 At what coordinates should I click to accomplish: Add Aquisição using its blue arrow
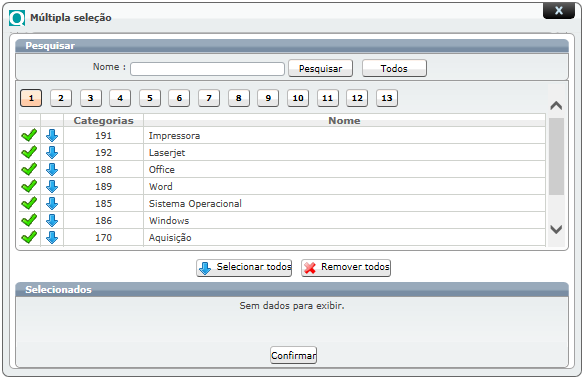(x=52, y=237)
